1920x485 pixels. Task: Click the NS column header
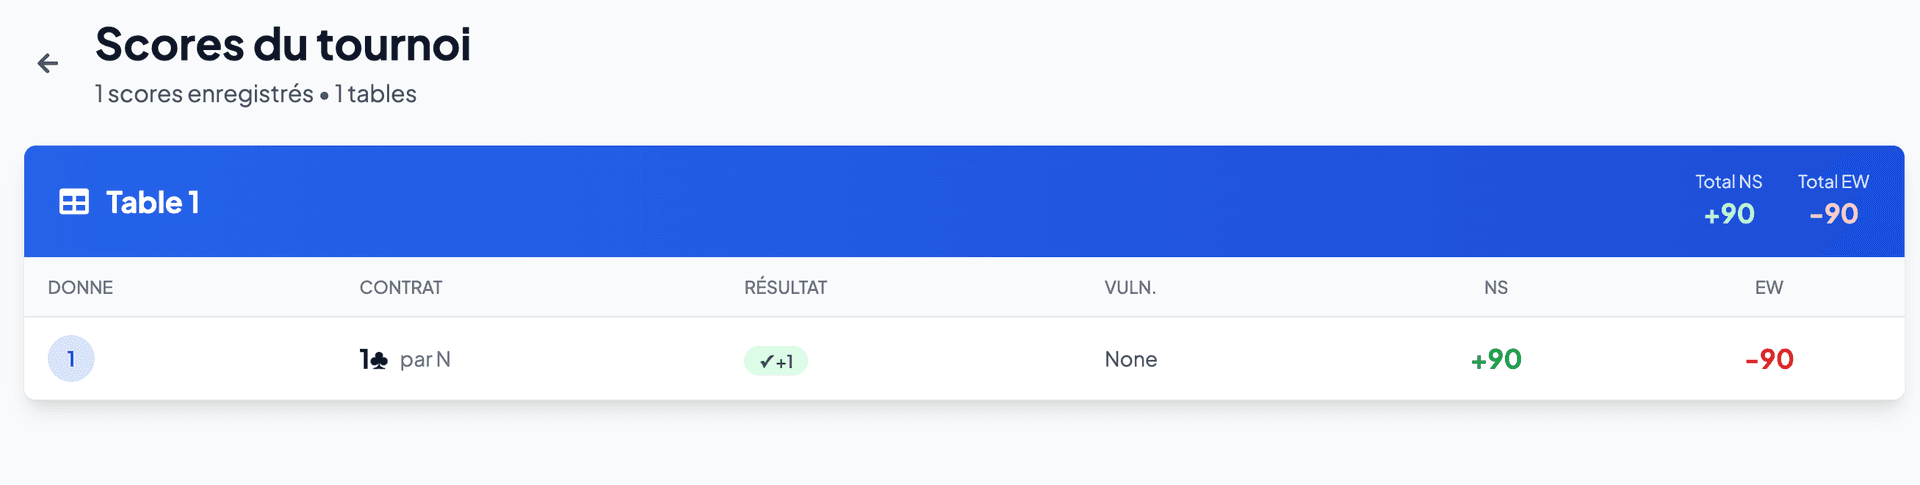[1496, 288]
